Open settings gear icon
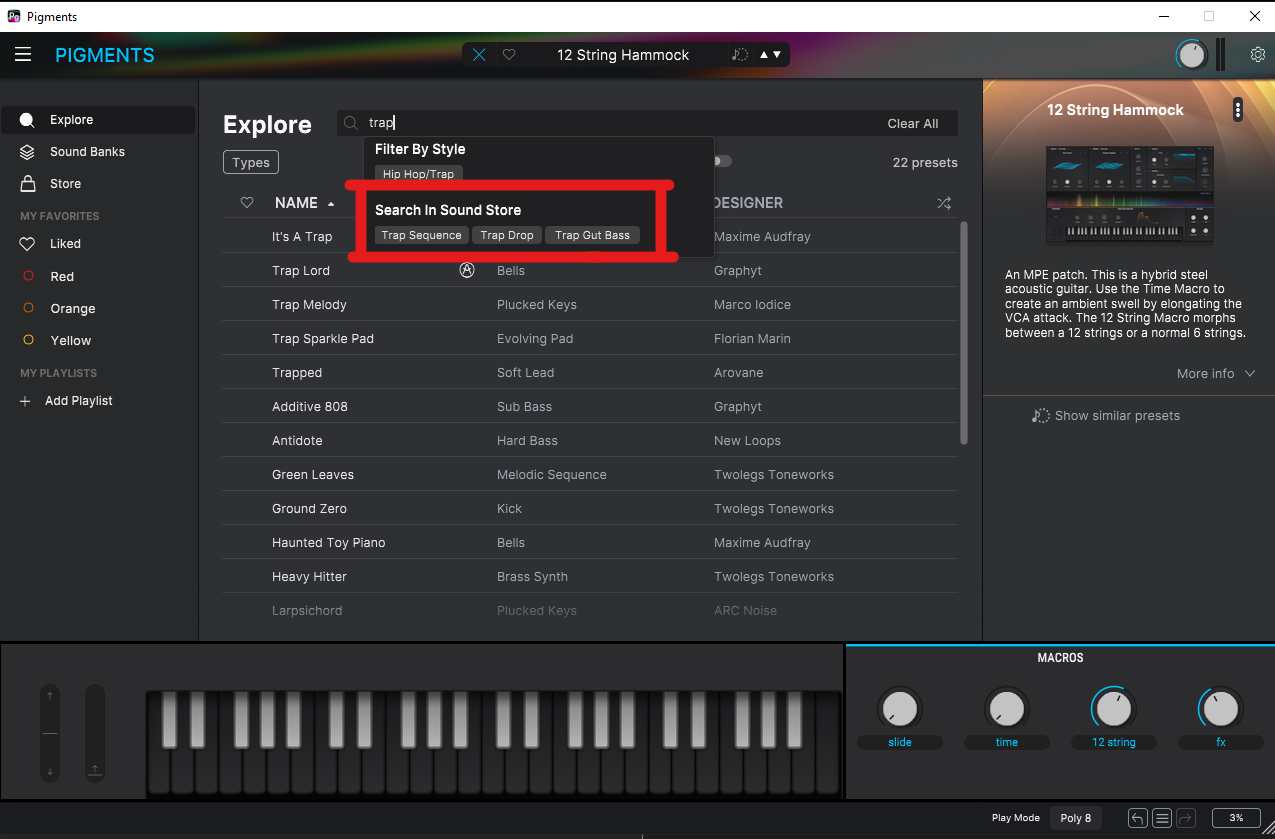This screenshot has width=1275, height=839. pyautogui.click(x=1258, y=55)
